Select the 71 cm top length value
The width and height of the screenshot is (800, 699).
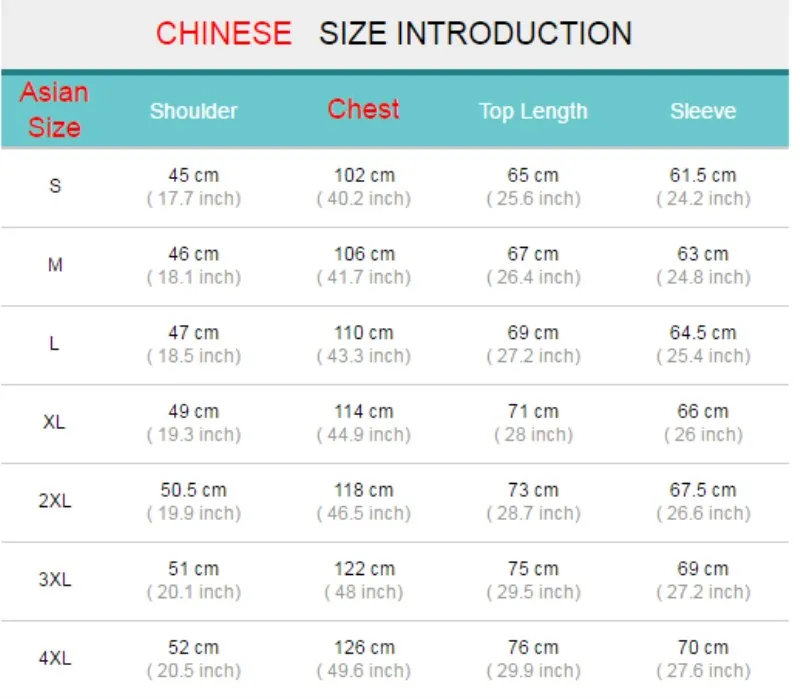click(533, 412)
